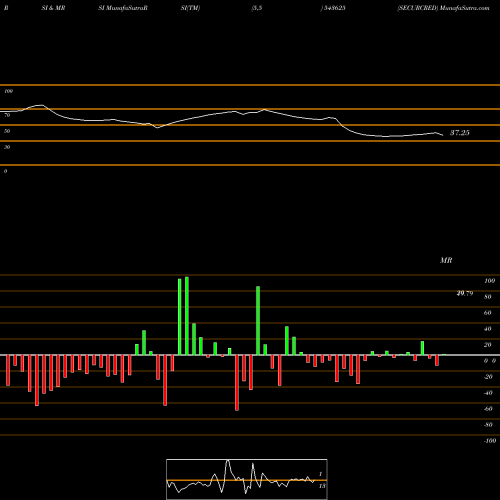This screenshot has height=500, width=500.
Task: Click the MR axis label -60
Action: (488, 409)
